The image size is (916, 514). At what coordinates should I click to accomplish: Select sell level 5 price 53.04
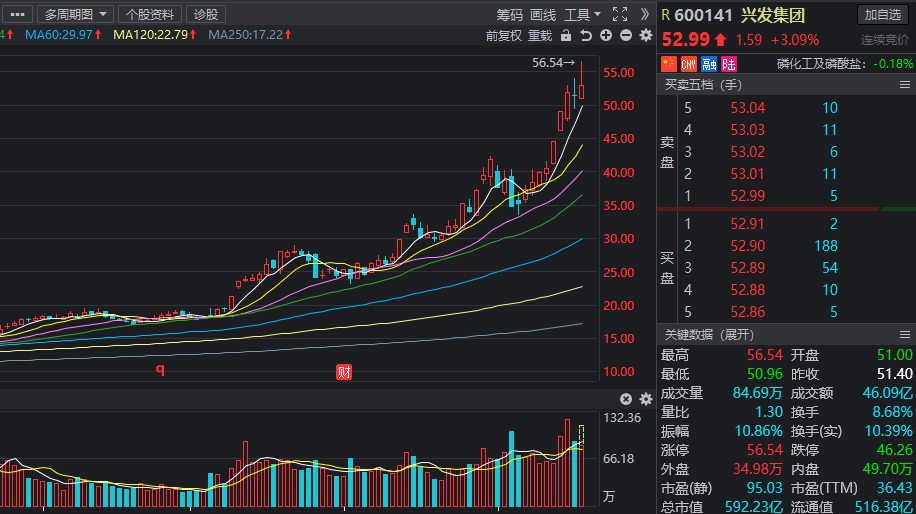pyautogui.click(x=747, y=108)
